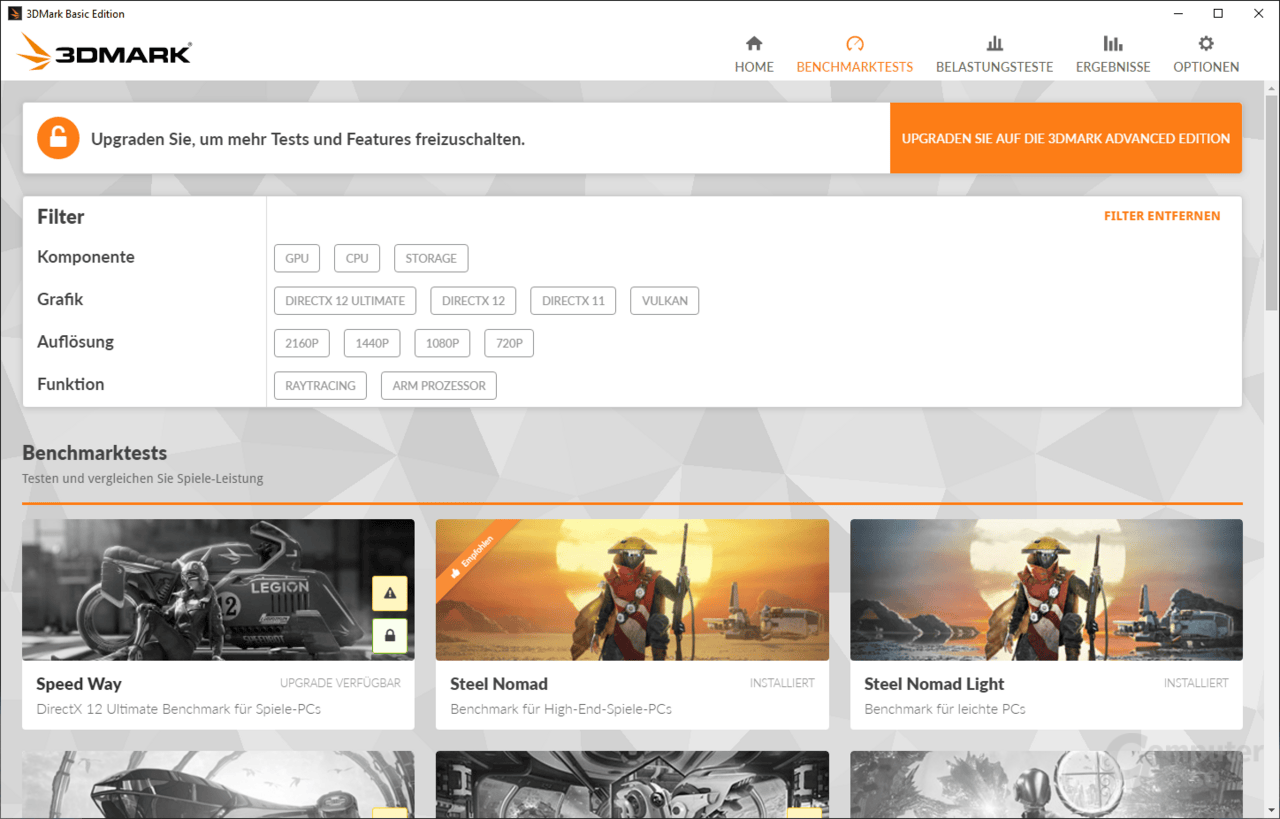This screenshot has width=1280, height=819.
Task: Click the warning triangle icon on Speed Way
Action: pyautogui.click(x=390, y=593)
